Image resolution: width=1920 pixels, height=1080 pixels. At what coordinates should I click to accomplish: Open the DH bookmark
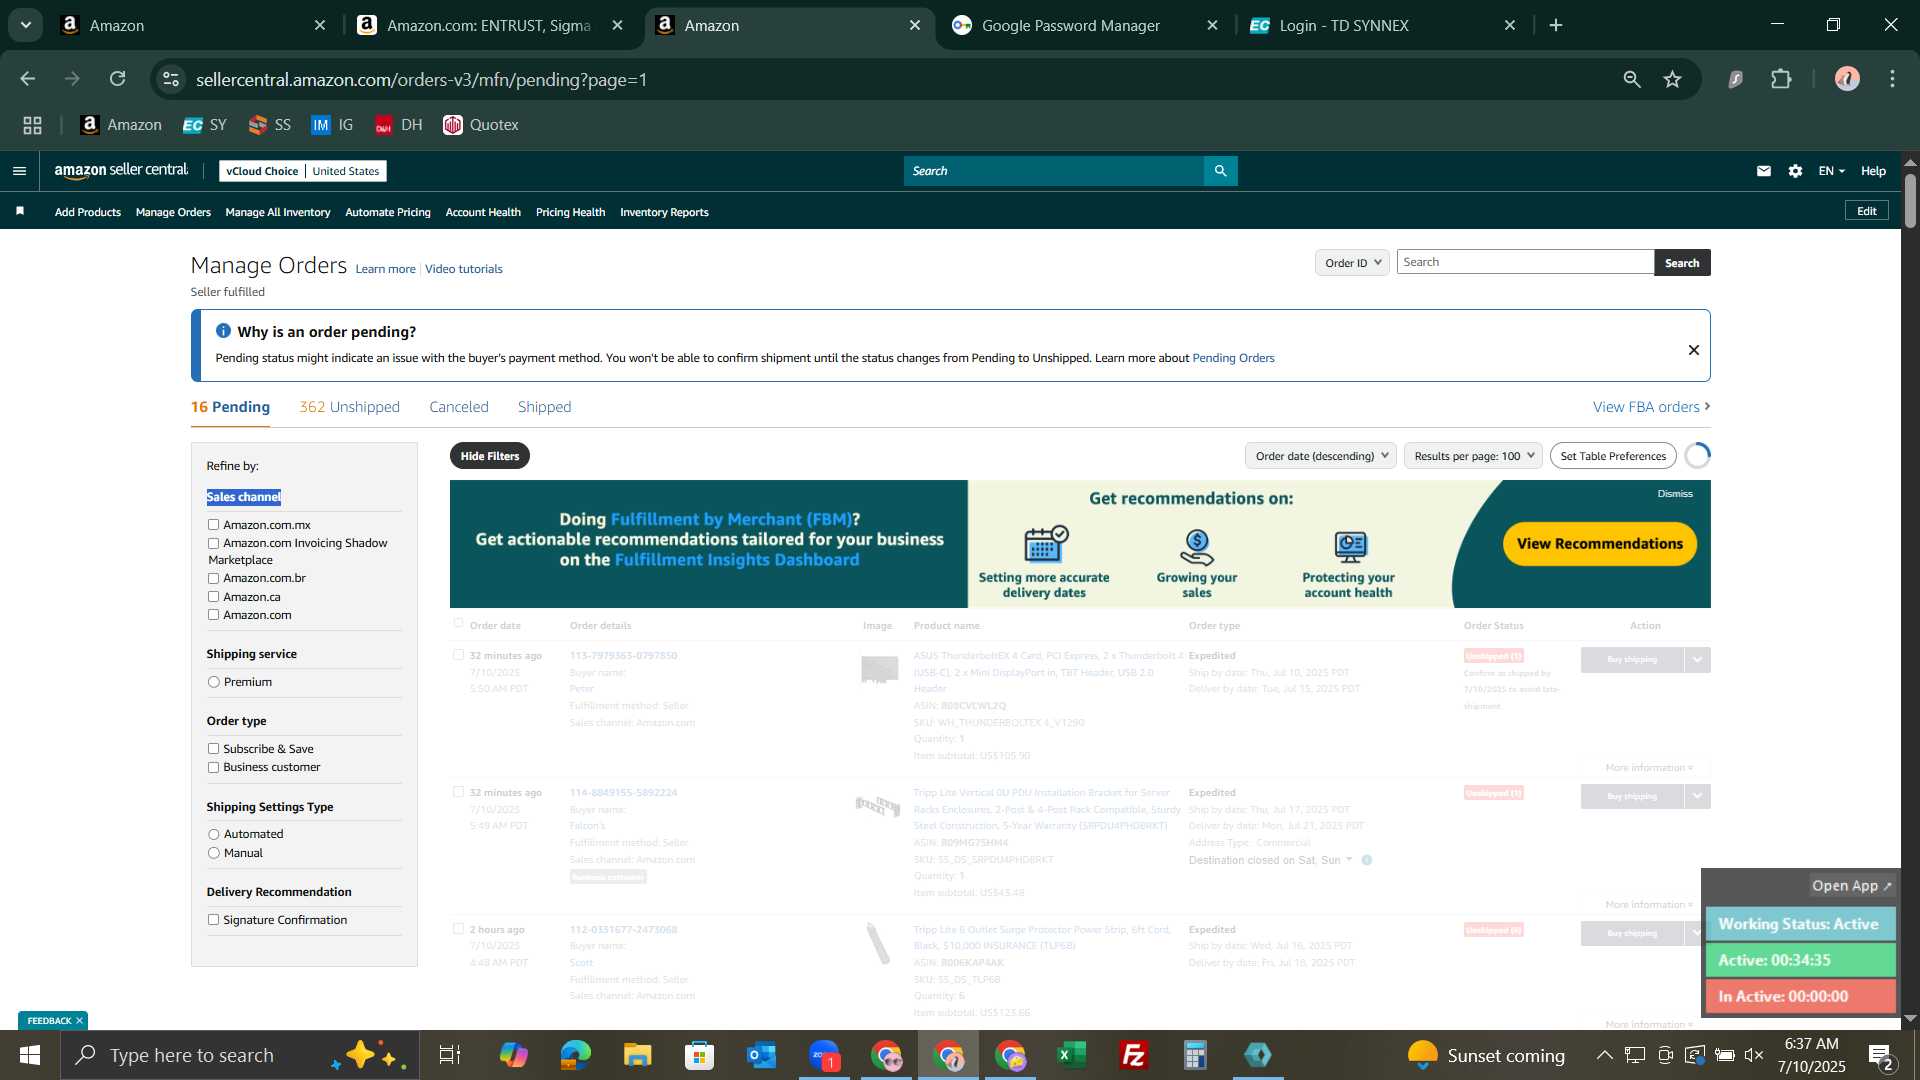[399, 125]
